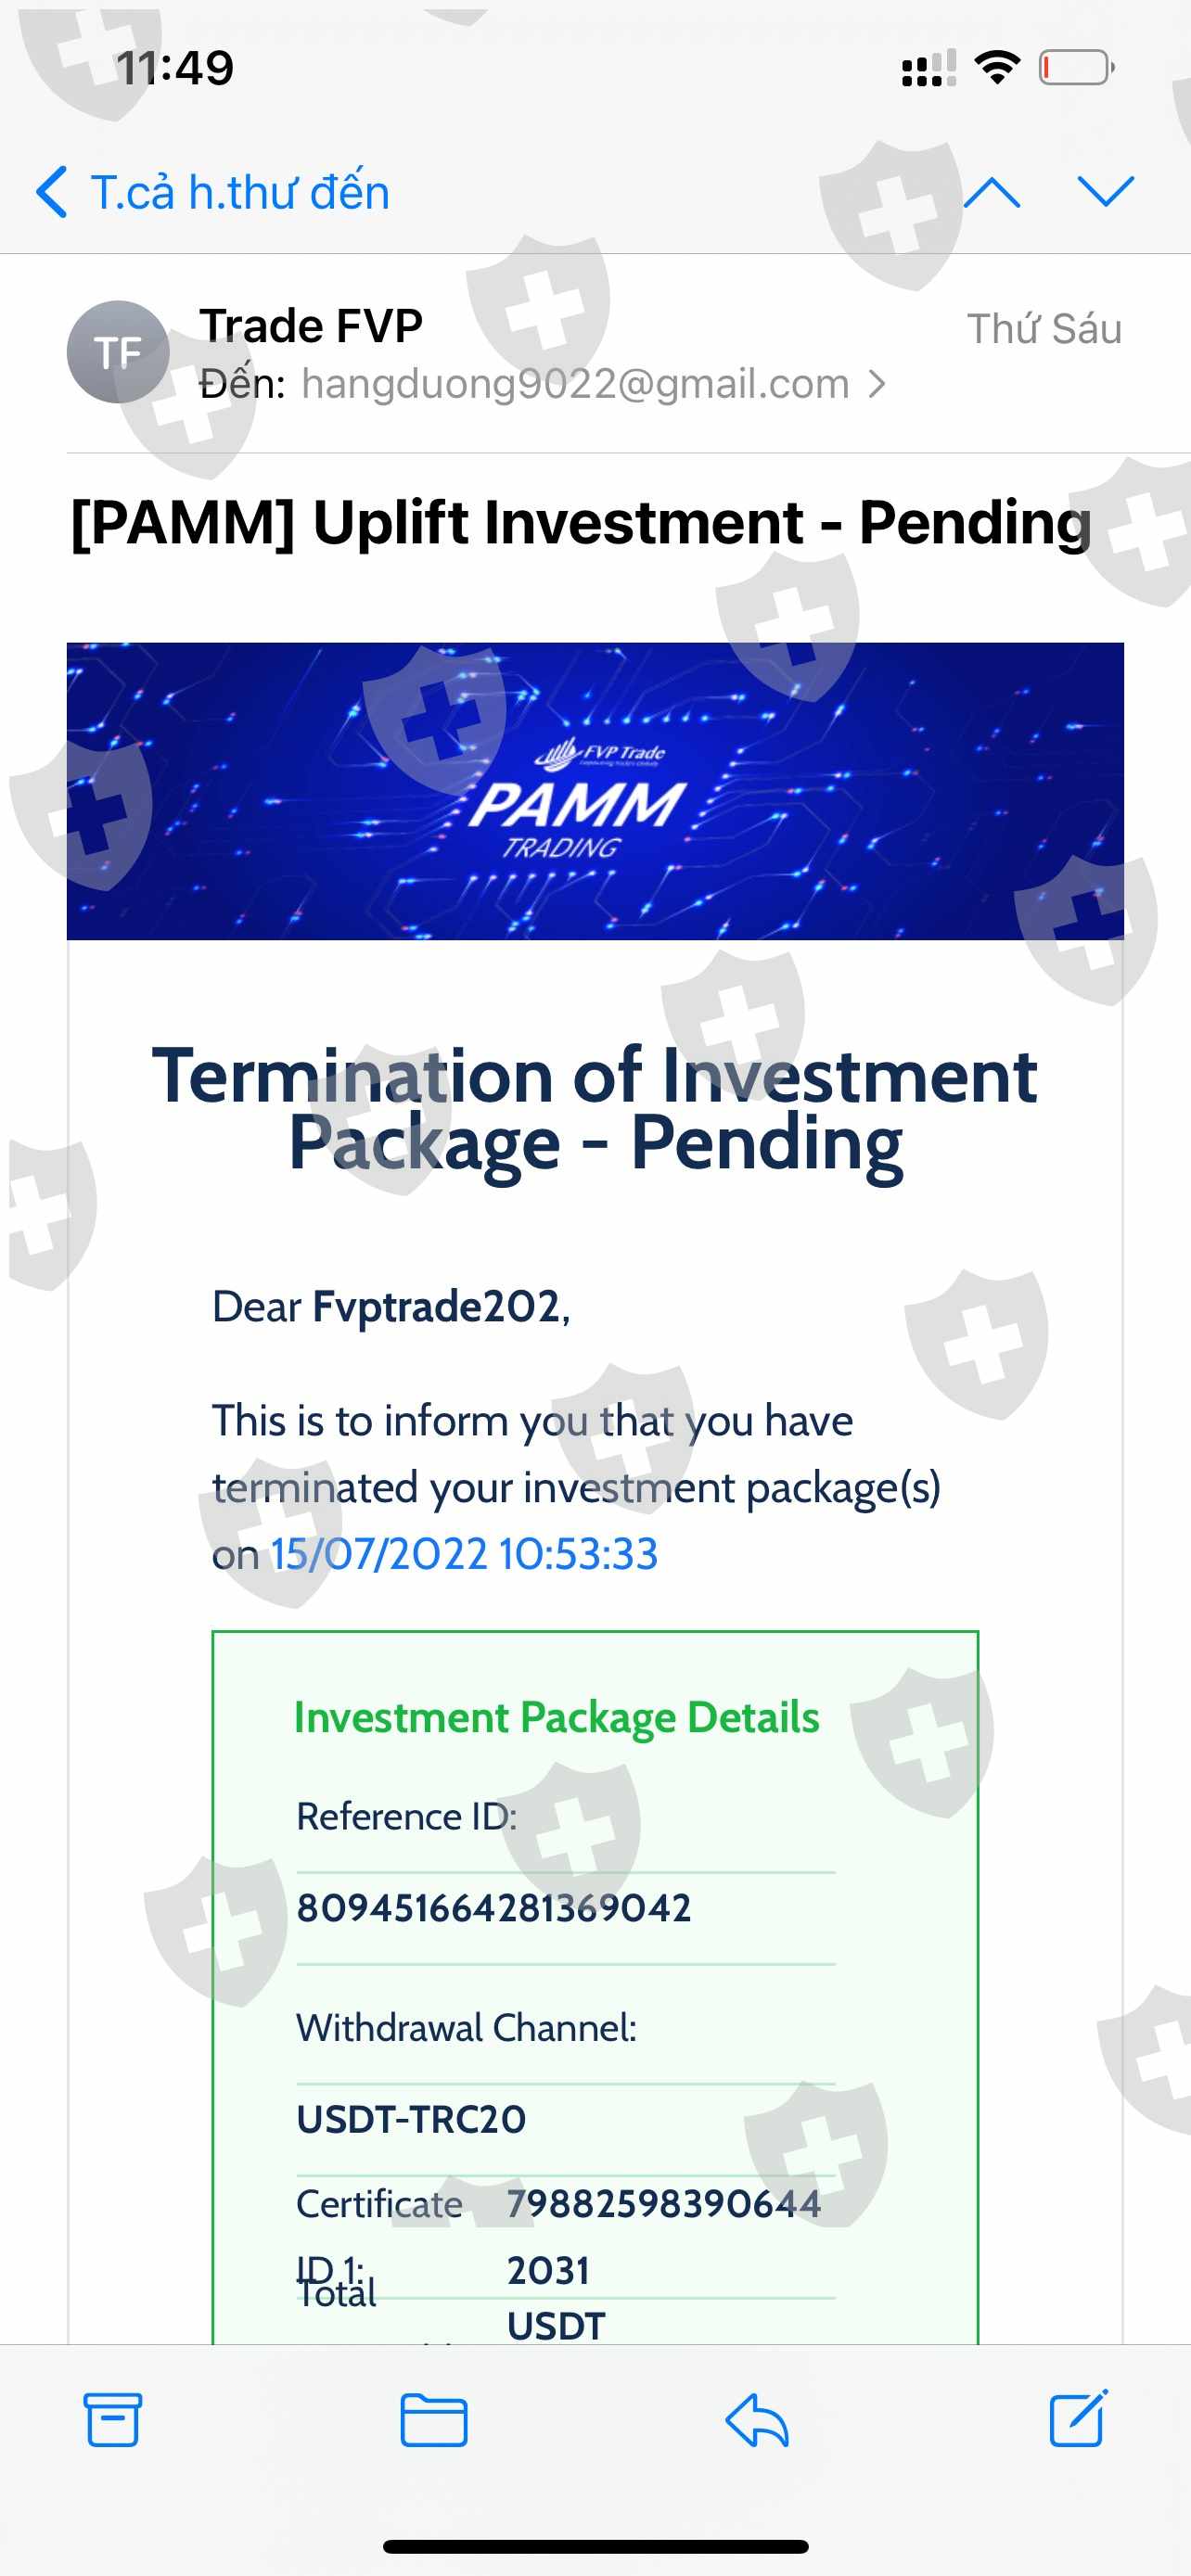Viewport: 1191px width, 2576px height.
Task: Tap recipient hangduong9022@gmail.com
Action: click(575, 384)
